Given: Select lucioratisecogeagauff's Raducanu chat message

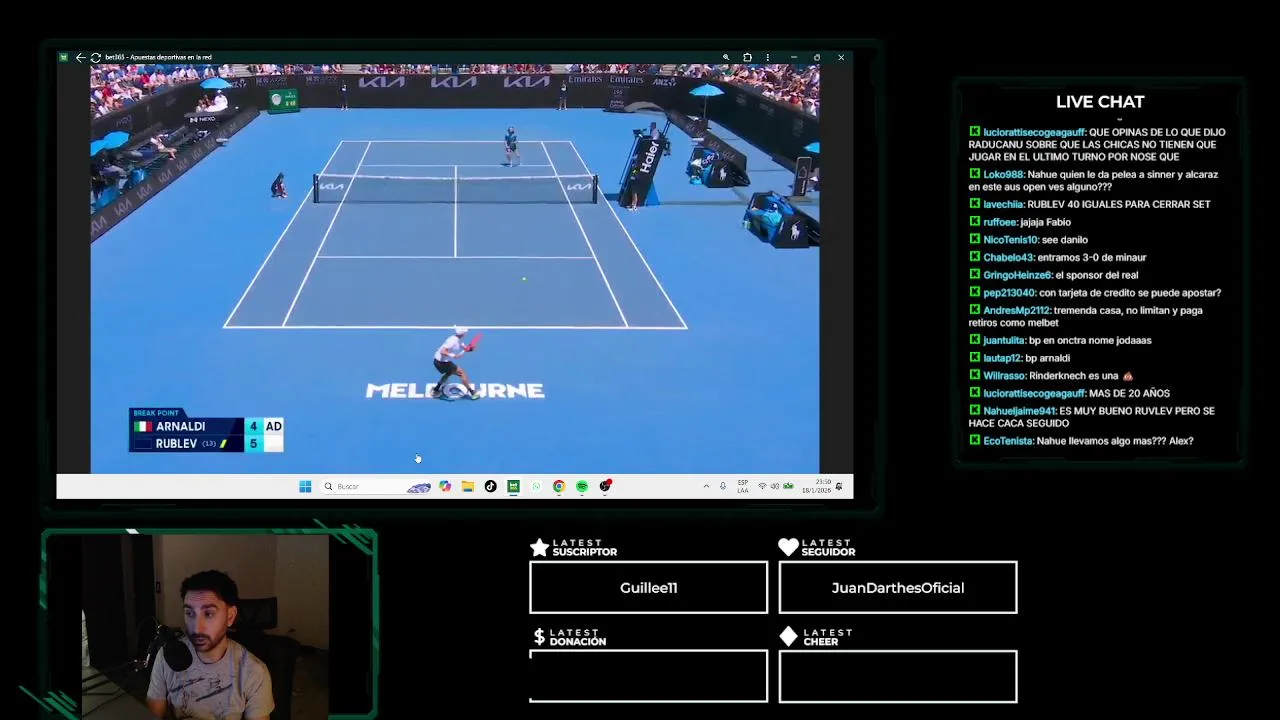Looking at the screenshot, I should coord(1097,144).
